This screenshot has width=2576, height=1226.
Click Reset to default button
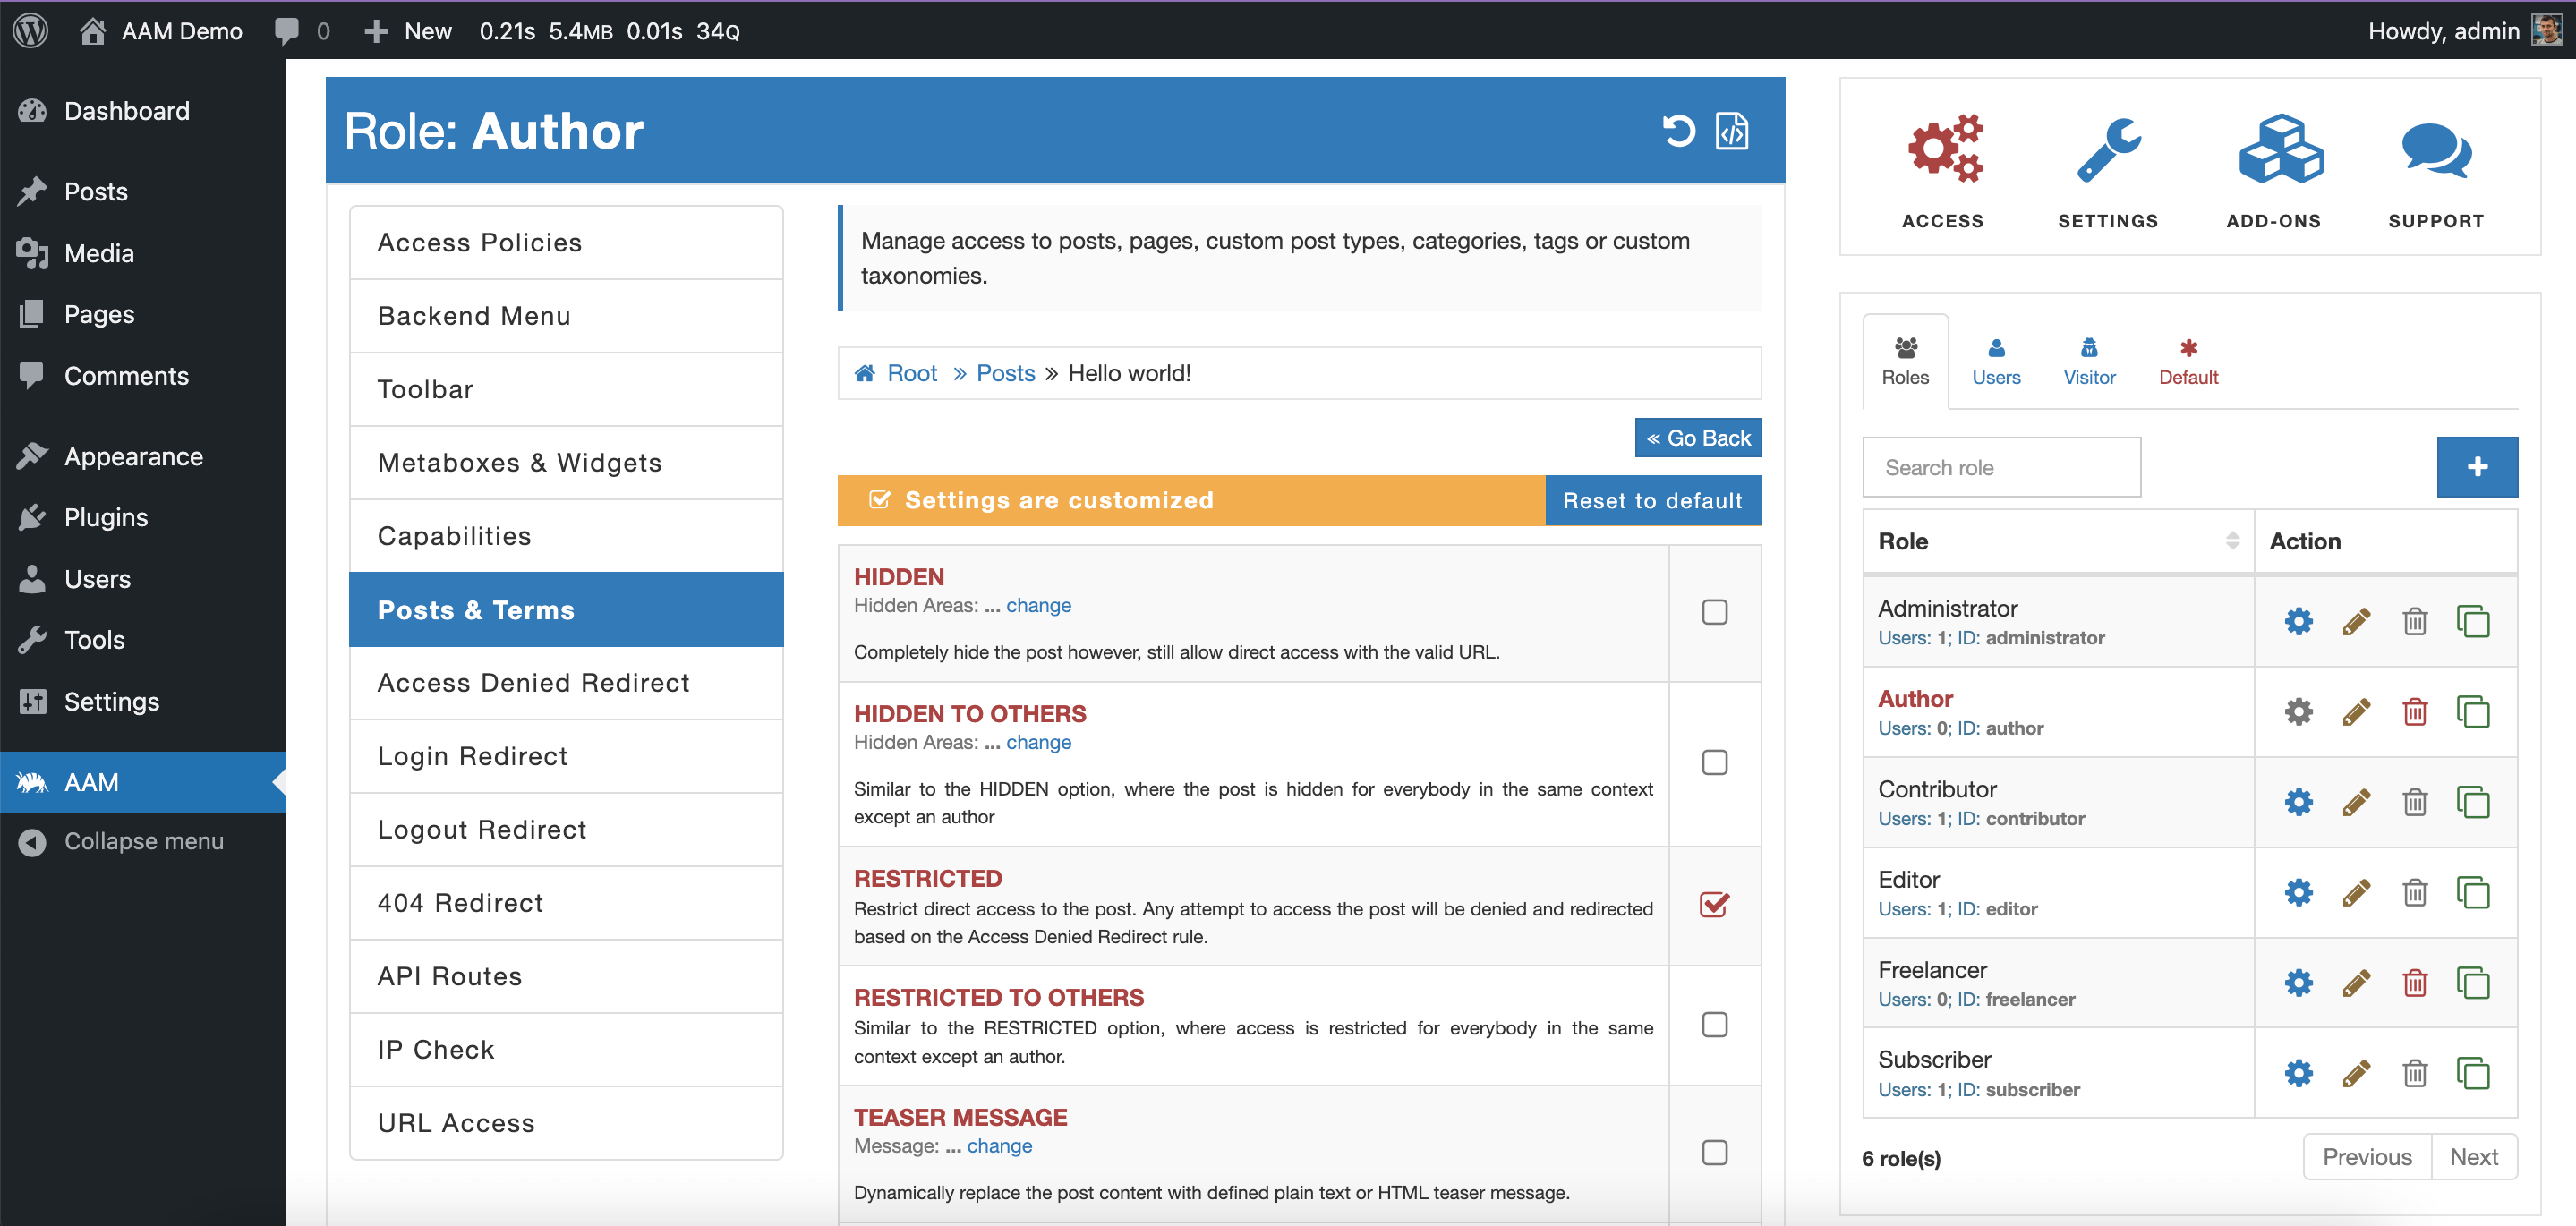coord(1653,500)
